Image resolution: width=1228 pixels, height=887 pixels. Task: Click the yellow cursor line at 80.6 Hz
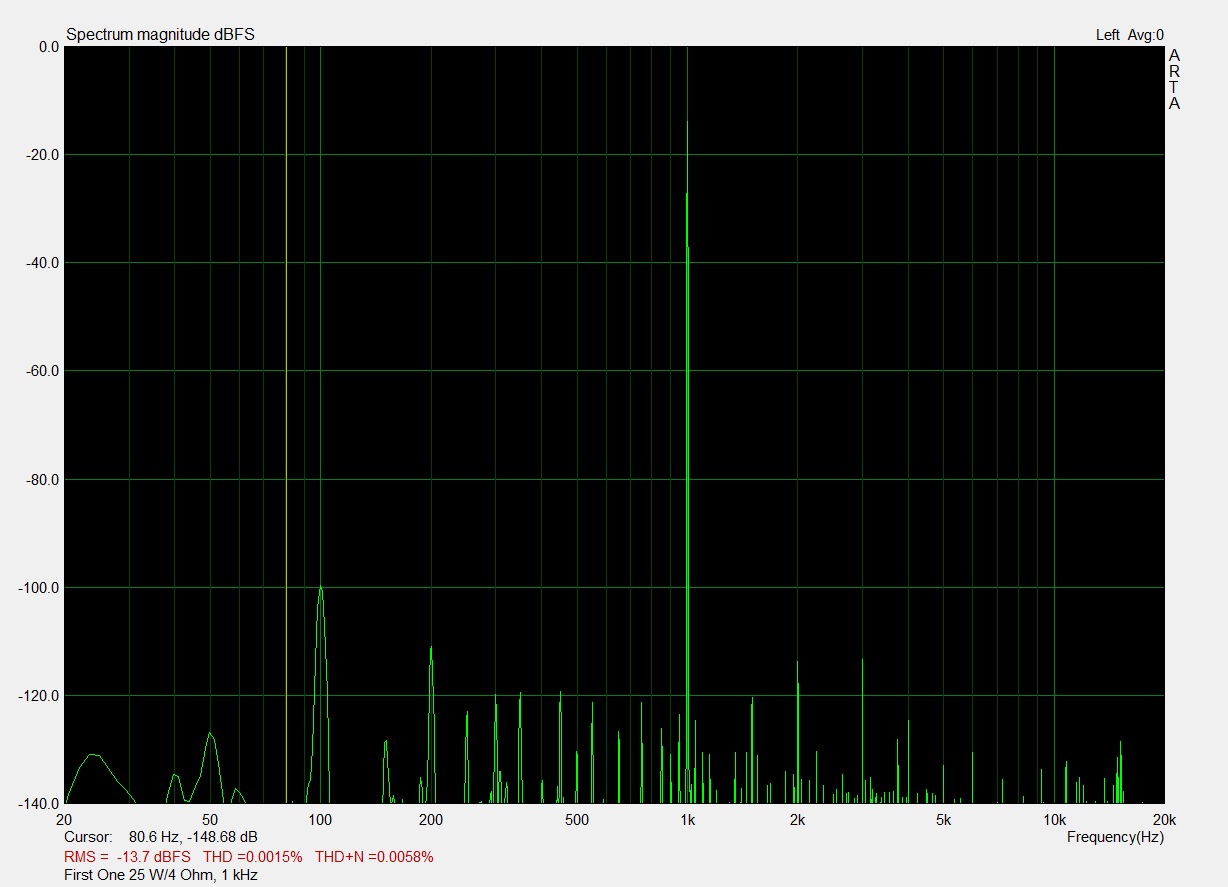(286, 424)
